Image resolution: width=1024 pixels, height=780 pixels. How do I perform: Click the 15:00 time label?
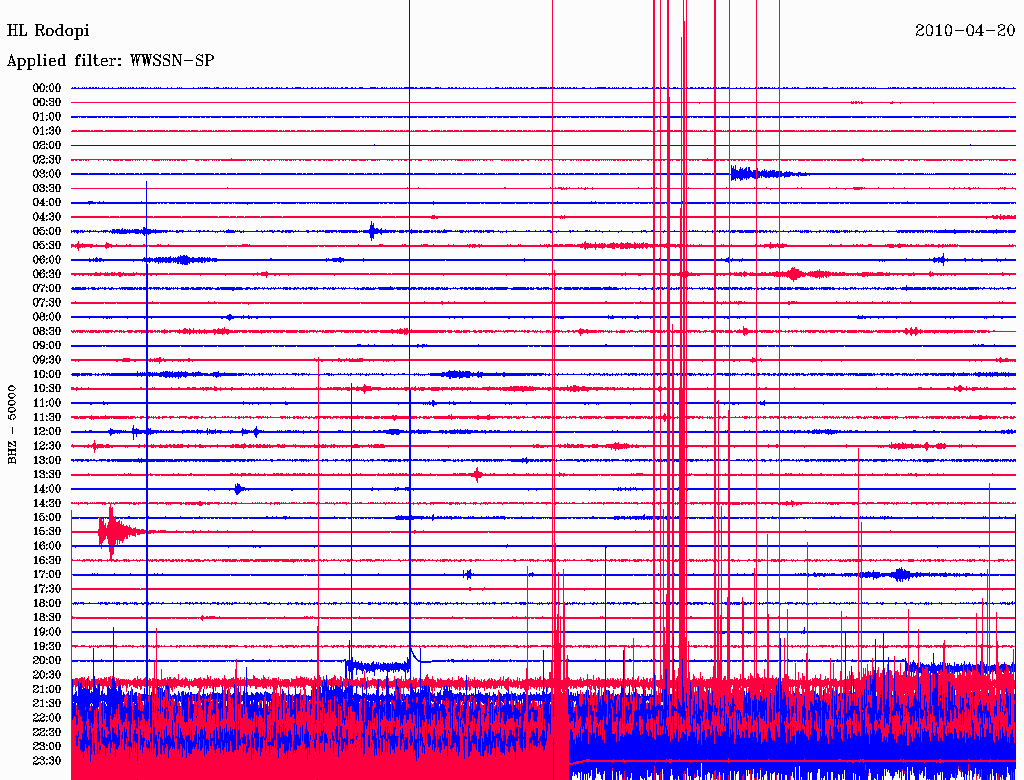tap(47, 517)
